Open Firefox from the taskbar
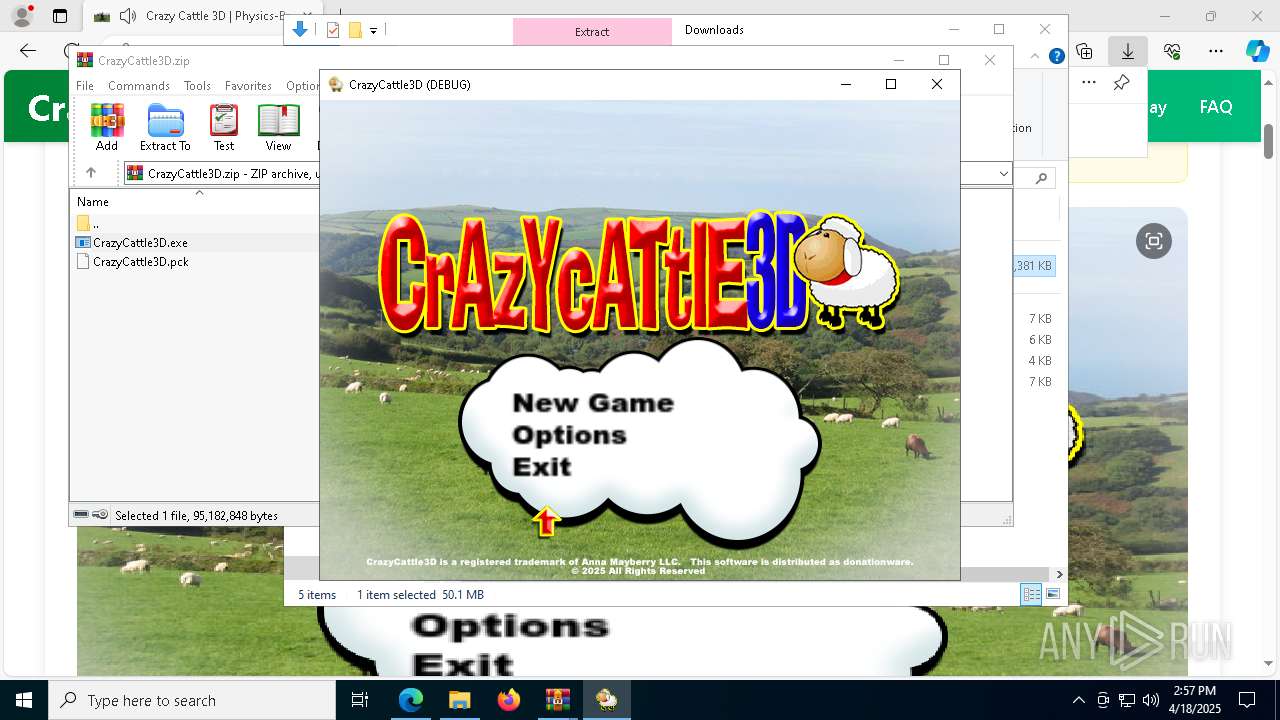Viewport: 1280px width, 720px height. tap(509, 700)
